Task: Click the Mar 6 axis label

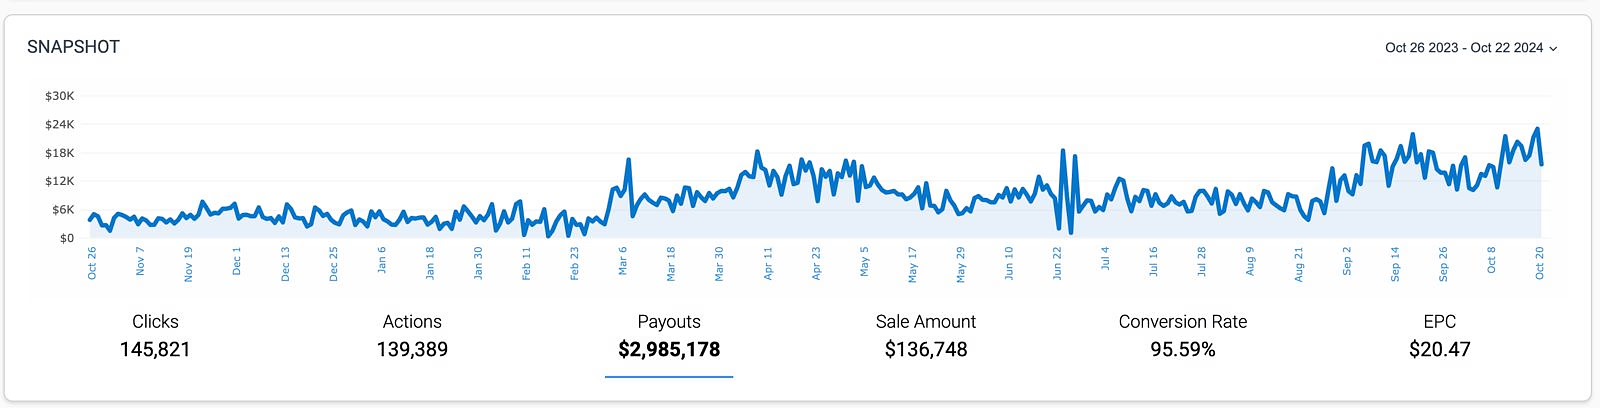Action: click(x=623, y=262)
